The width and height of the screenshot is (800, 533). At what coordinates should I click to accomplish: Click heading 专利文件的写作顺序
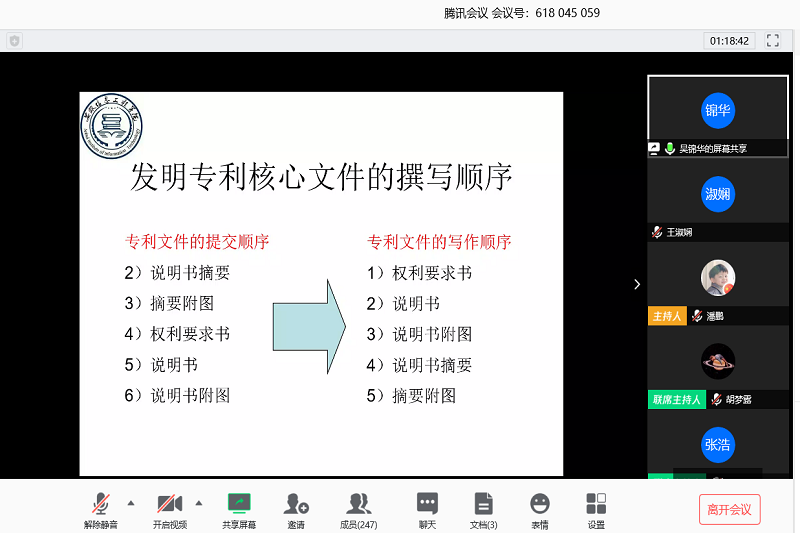(x=439, y=242)
